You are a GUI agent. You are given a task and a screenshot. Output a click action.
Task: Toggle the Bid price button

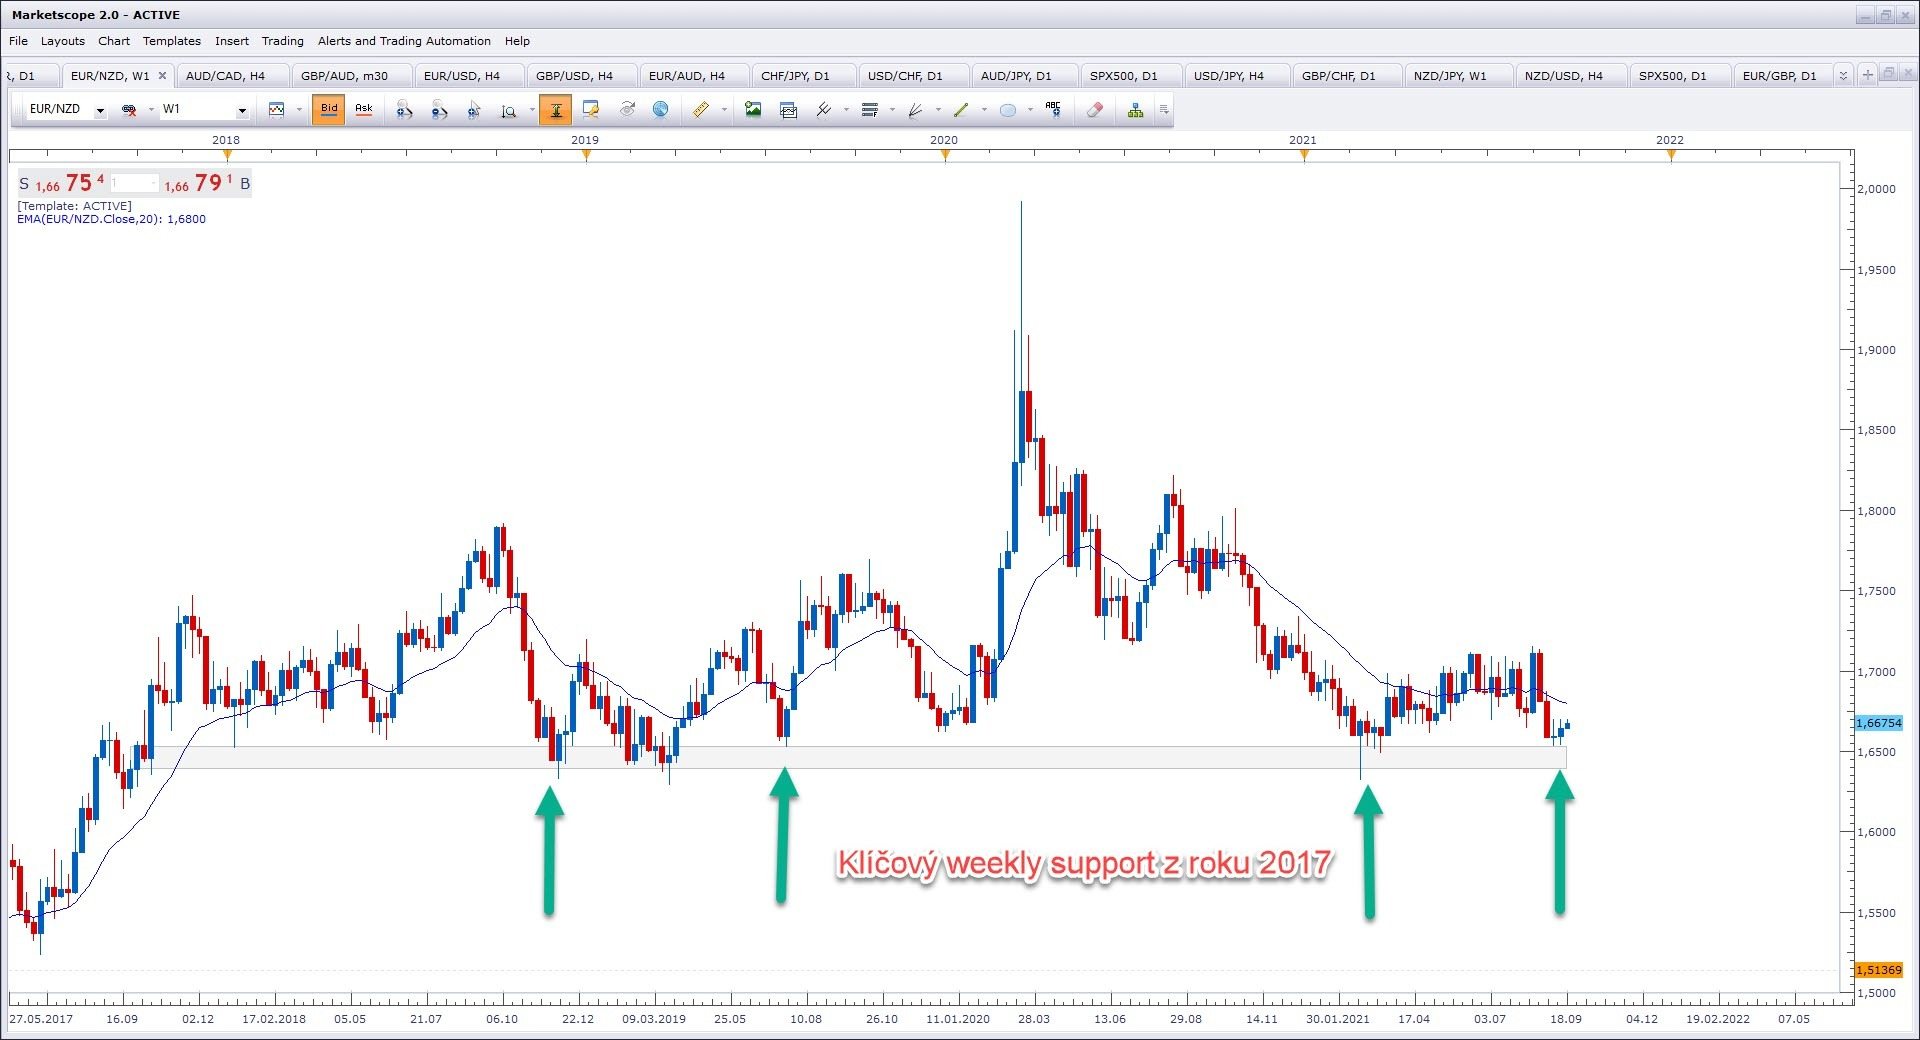pyautogui.click(x=329, y=109)
